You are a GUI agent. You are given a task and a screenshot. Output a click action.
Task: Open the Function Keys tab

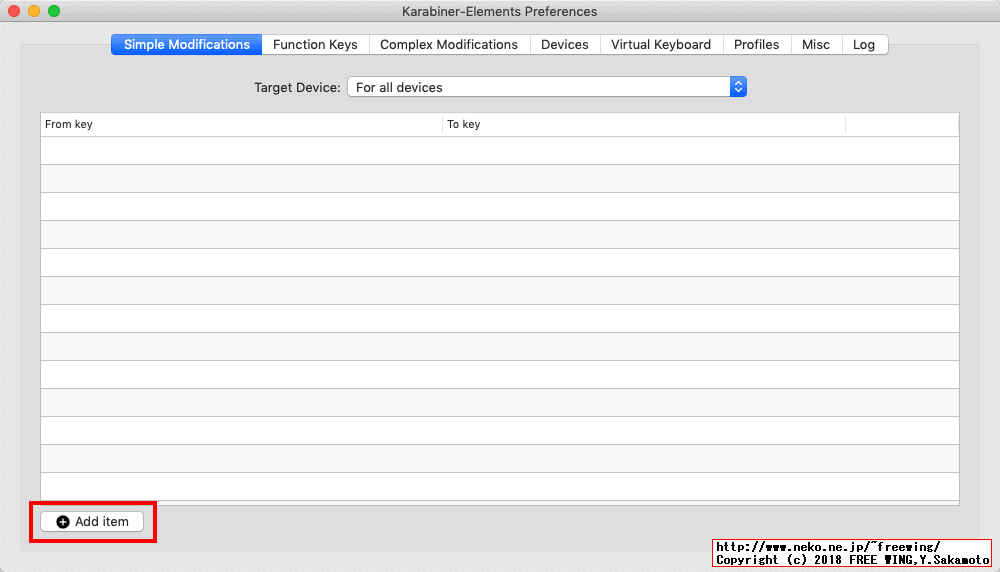click(x=315, y=45)
